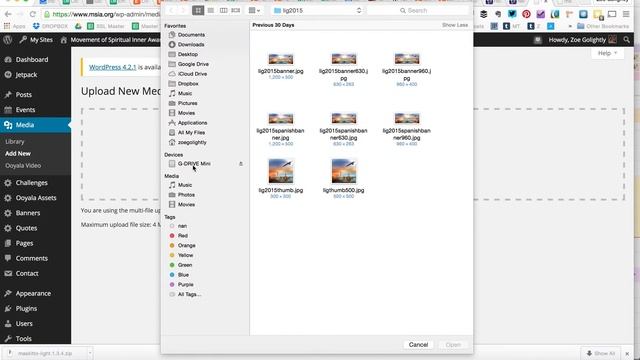The width and height of the screenshot is (640, 360).
Task: Select icon view in file dialog toolbar
Action: coord(198,10)
